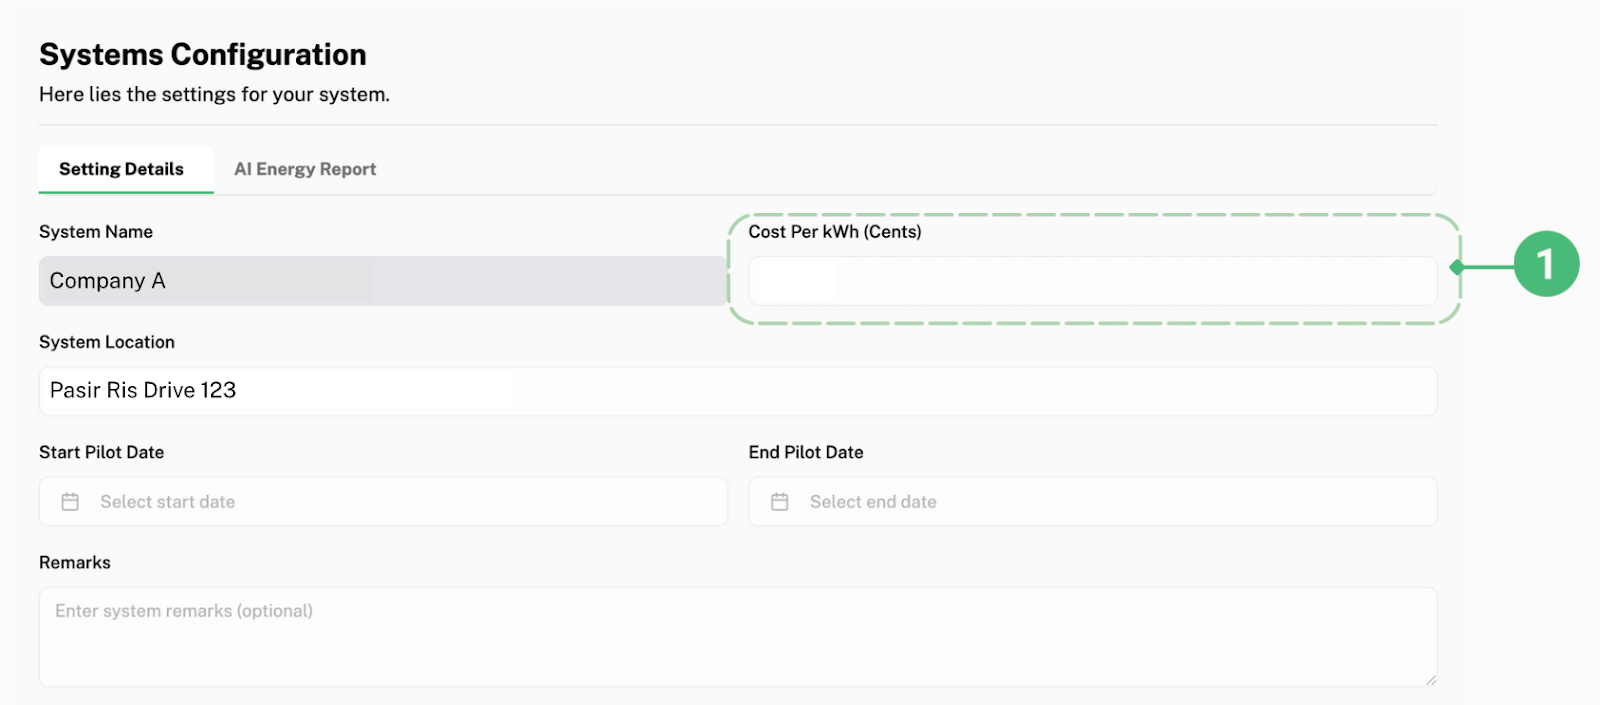Image resolution: width=1600 pixels, height=705 pixels.
Task: Click the System Name field showing Company A
Action: (x=382, y=281)
